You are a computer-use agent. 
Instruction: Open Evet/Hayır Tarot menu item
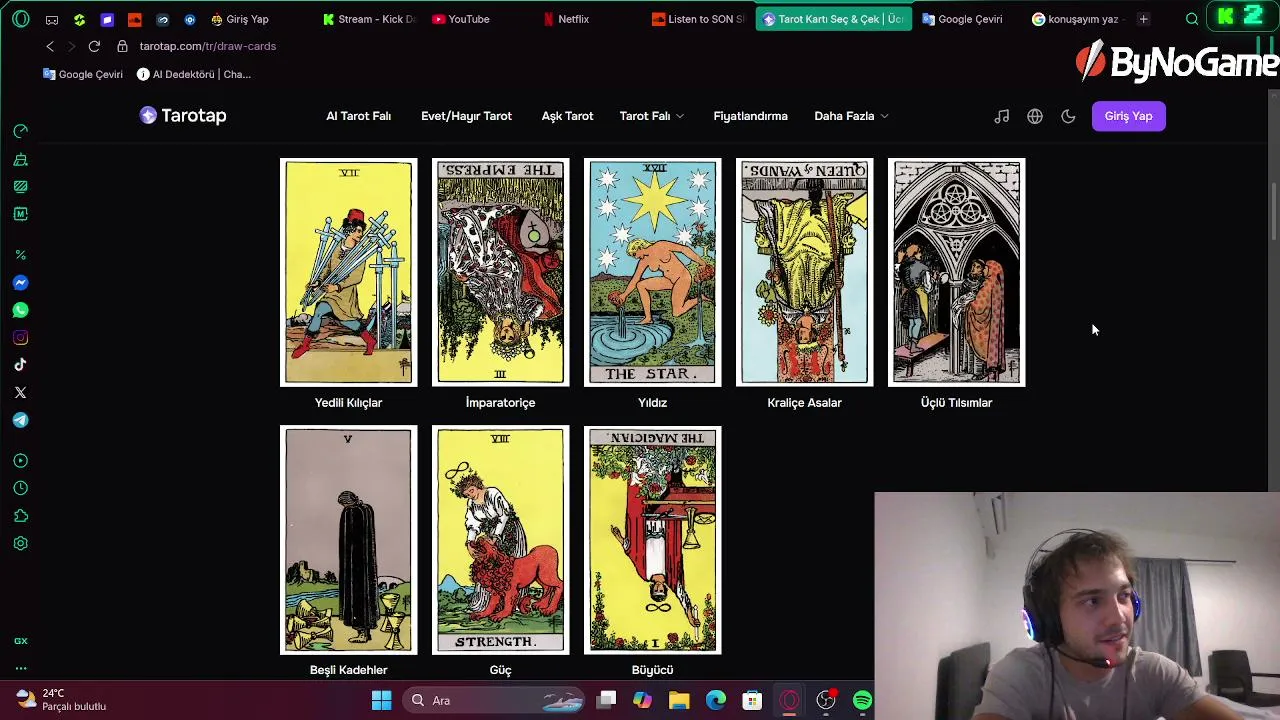pos(466,116)
